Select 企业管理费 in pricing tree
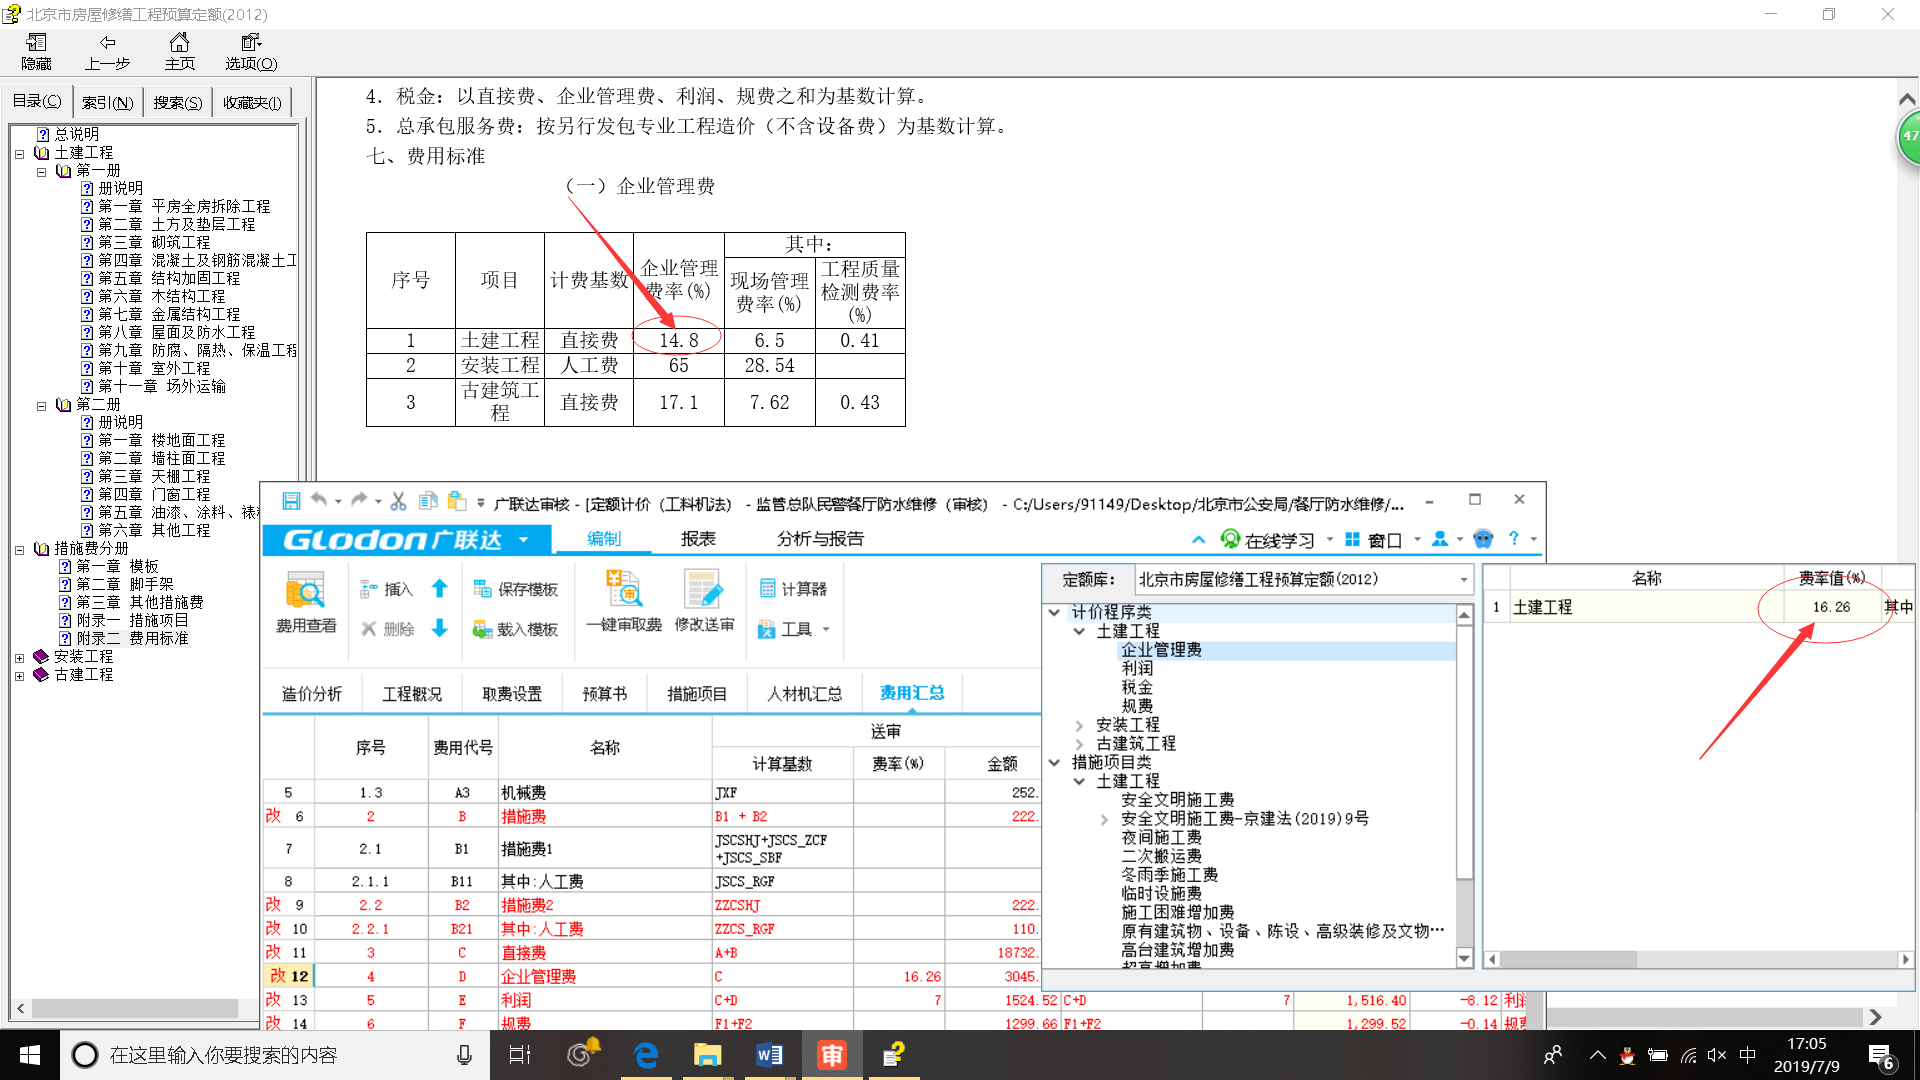 [1161, 650]
